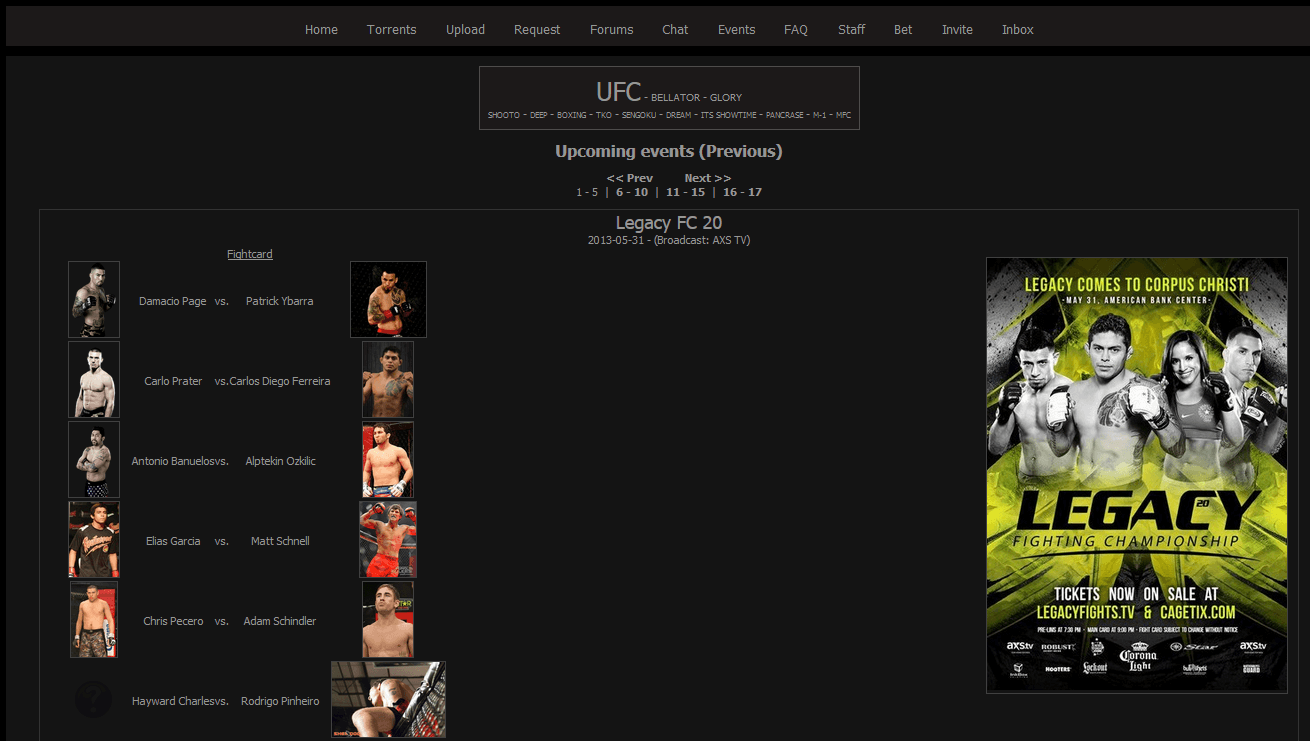Viewport: 1310px width, 741px height.
Task: Open Matt Schnell's fighter name
Action: [x=280, y=541]
